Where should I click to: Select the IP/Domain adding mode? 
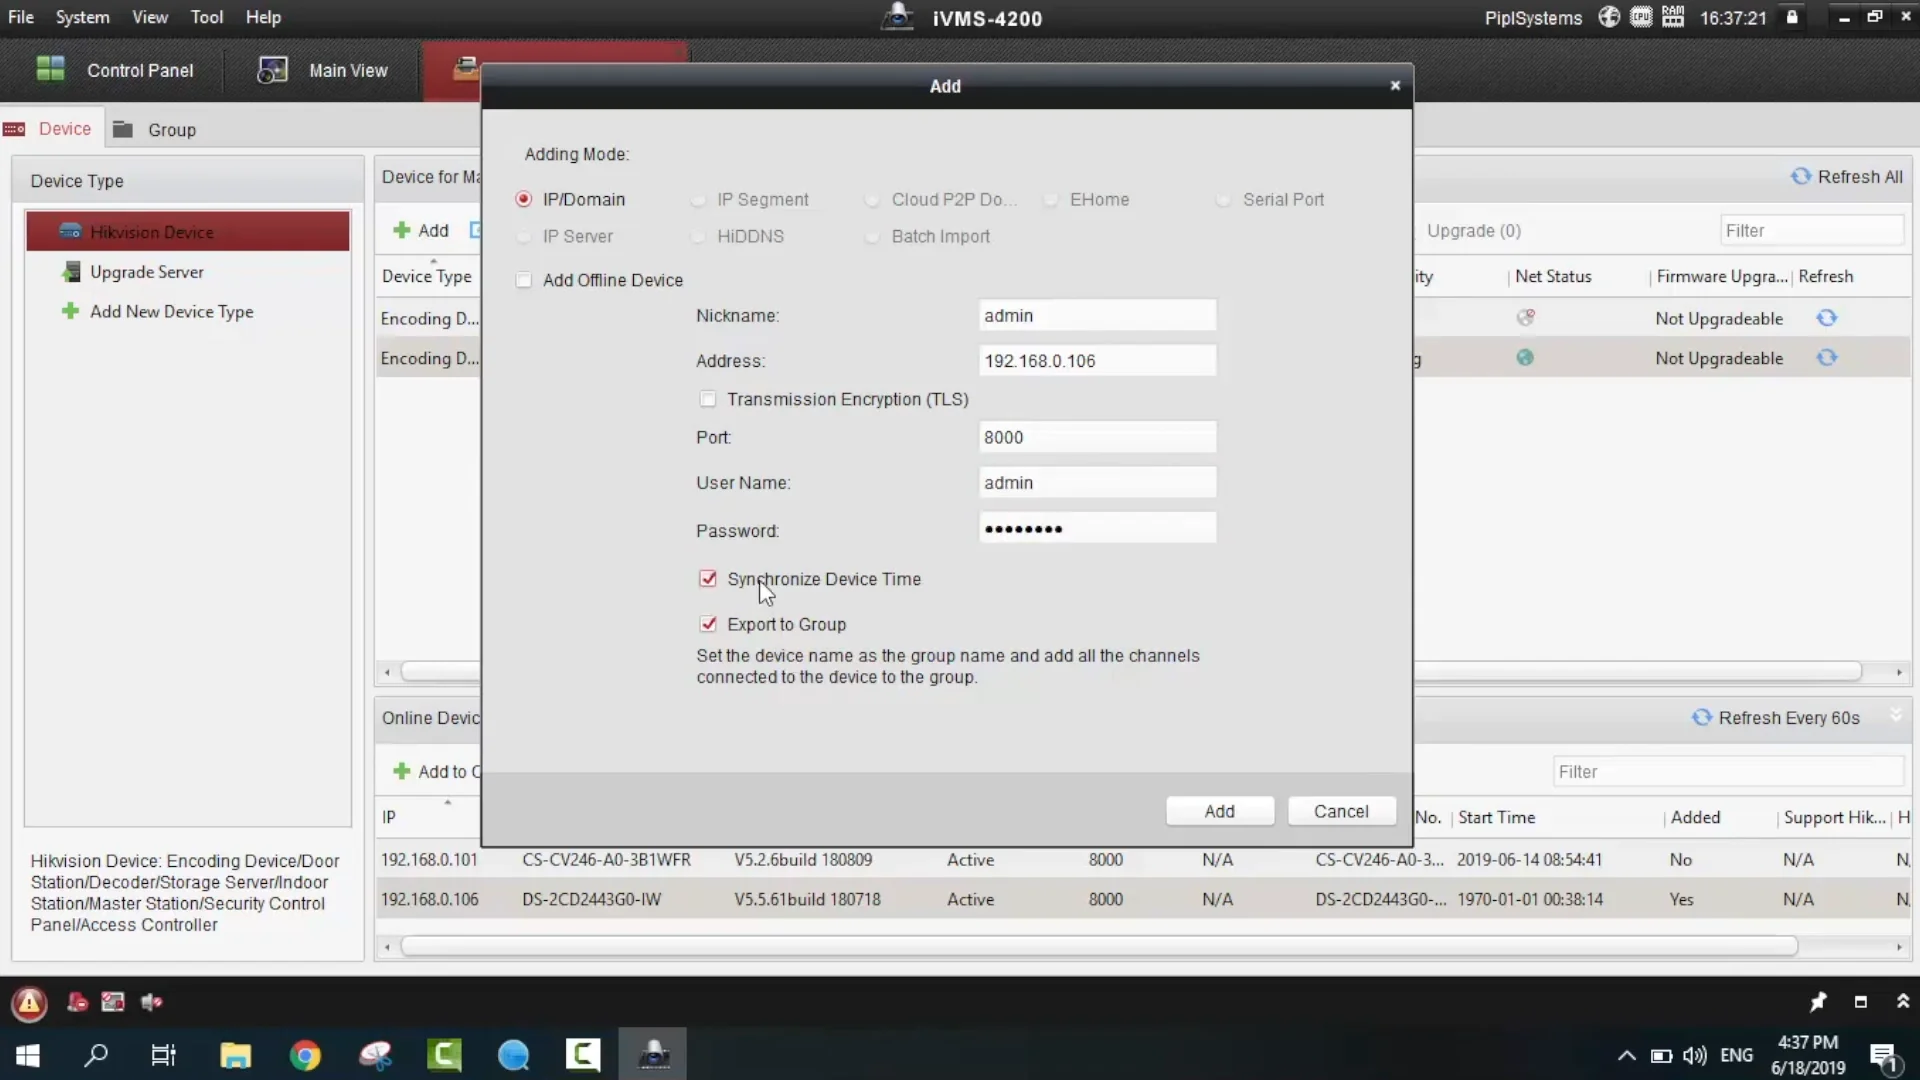click(523, 199)
